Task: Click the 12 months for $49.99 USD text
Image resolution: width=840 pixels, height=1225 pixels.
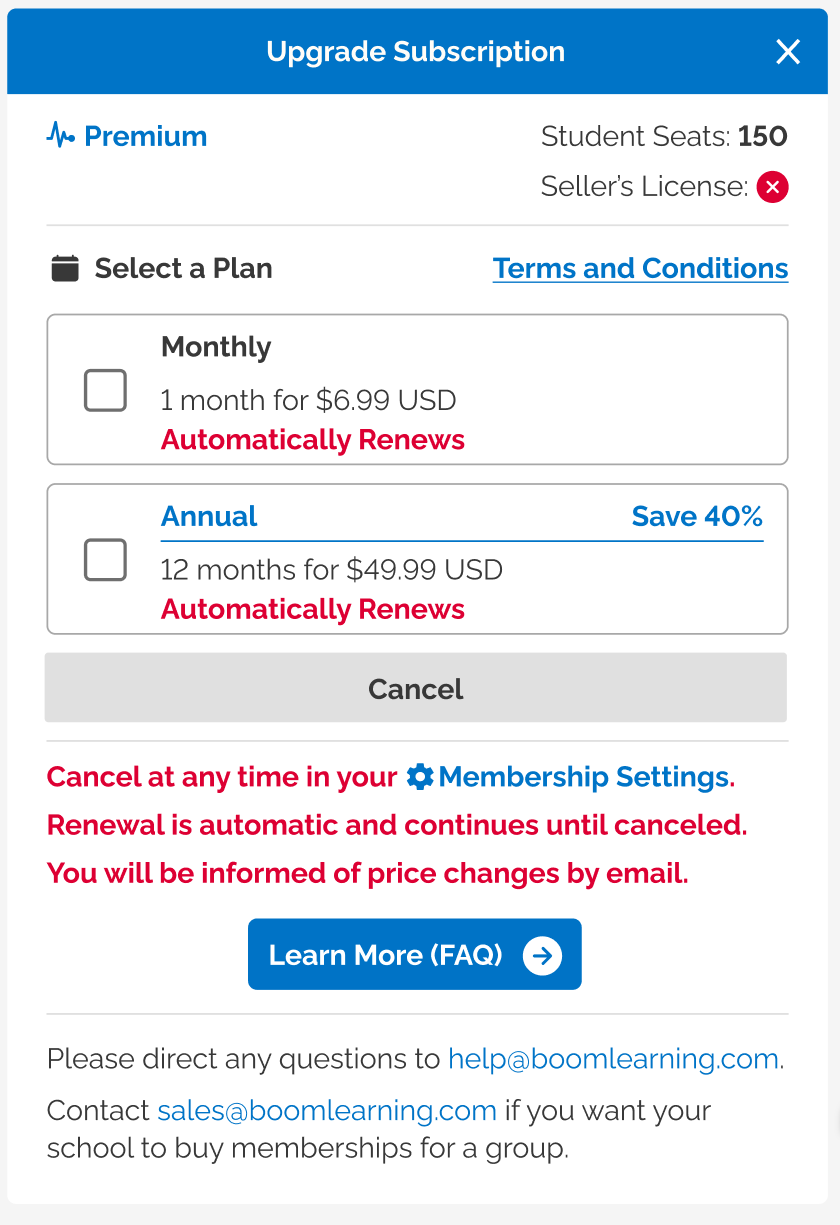Action: tap(331, 570)
